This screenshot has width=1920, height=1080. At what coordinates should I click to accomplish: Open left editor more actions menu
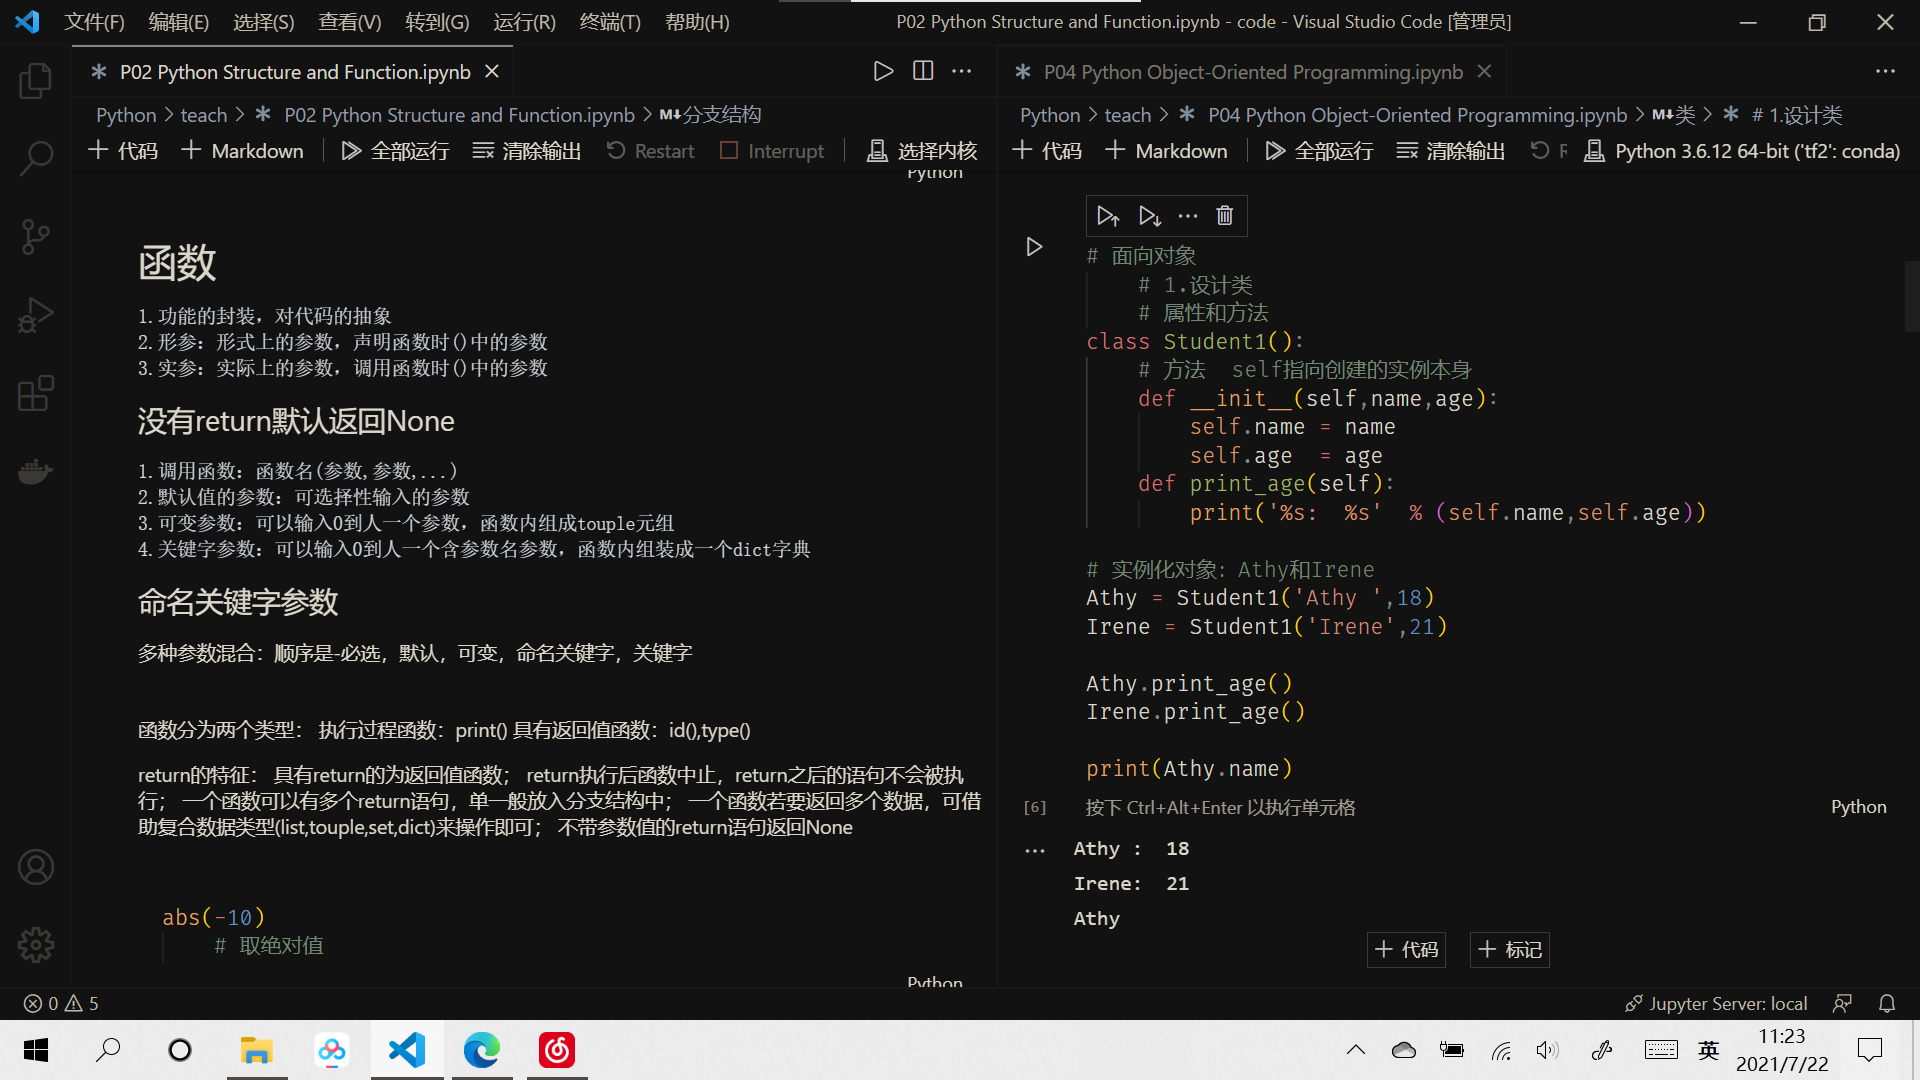pos(961,71)
